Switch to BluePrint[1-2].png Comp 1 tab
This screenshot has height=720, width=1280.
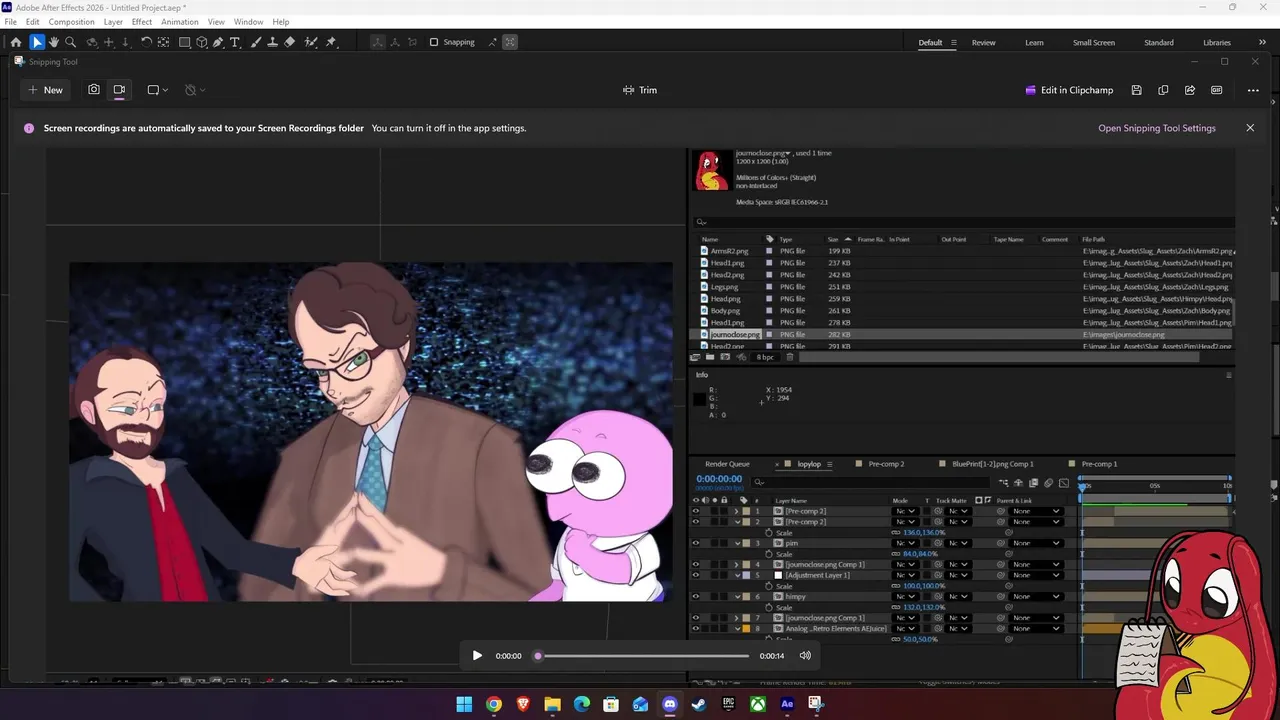[x=993, y=464]
